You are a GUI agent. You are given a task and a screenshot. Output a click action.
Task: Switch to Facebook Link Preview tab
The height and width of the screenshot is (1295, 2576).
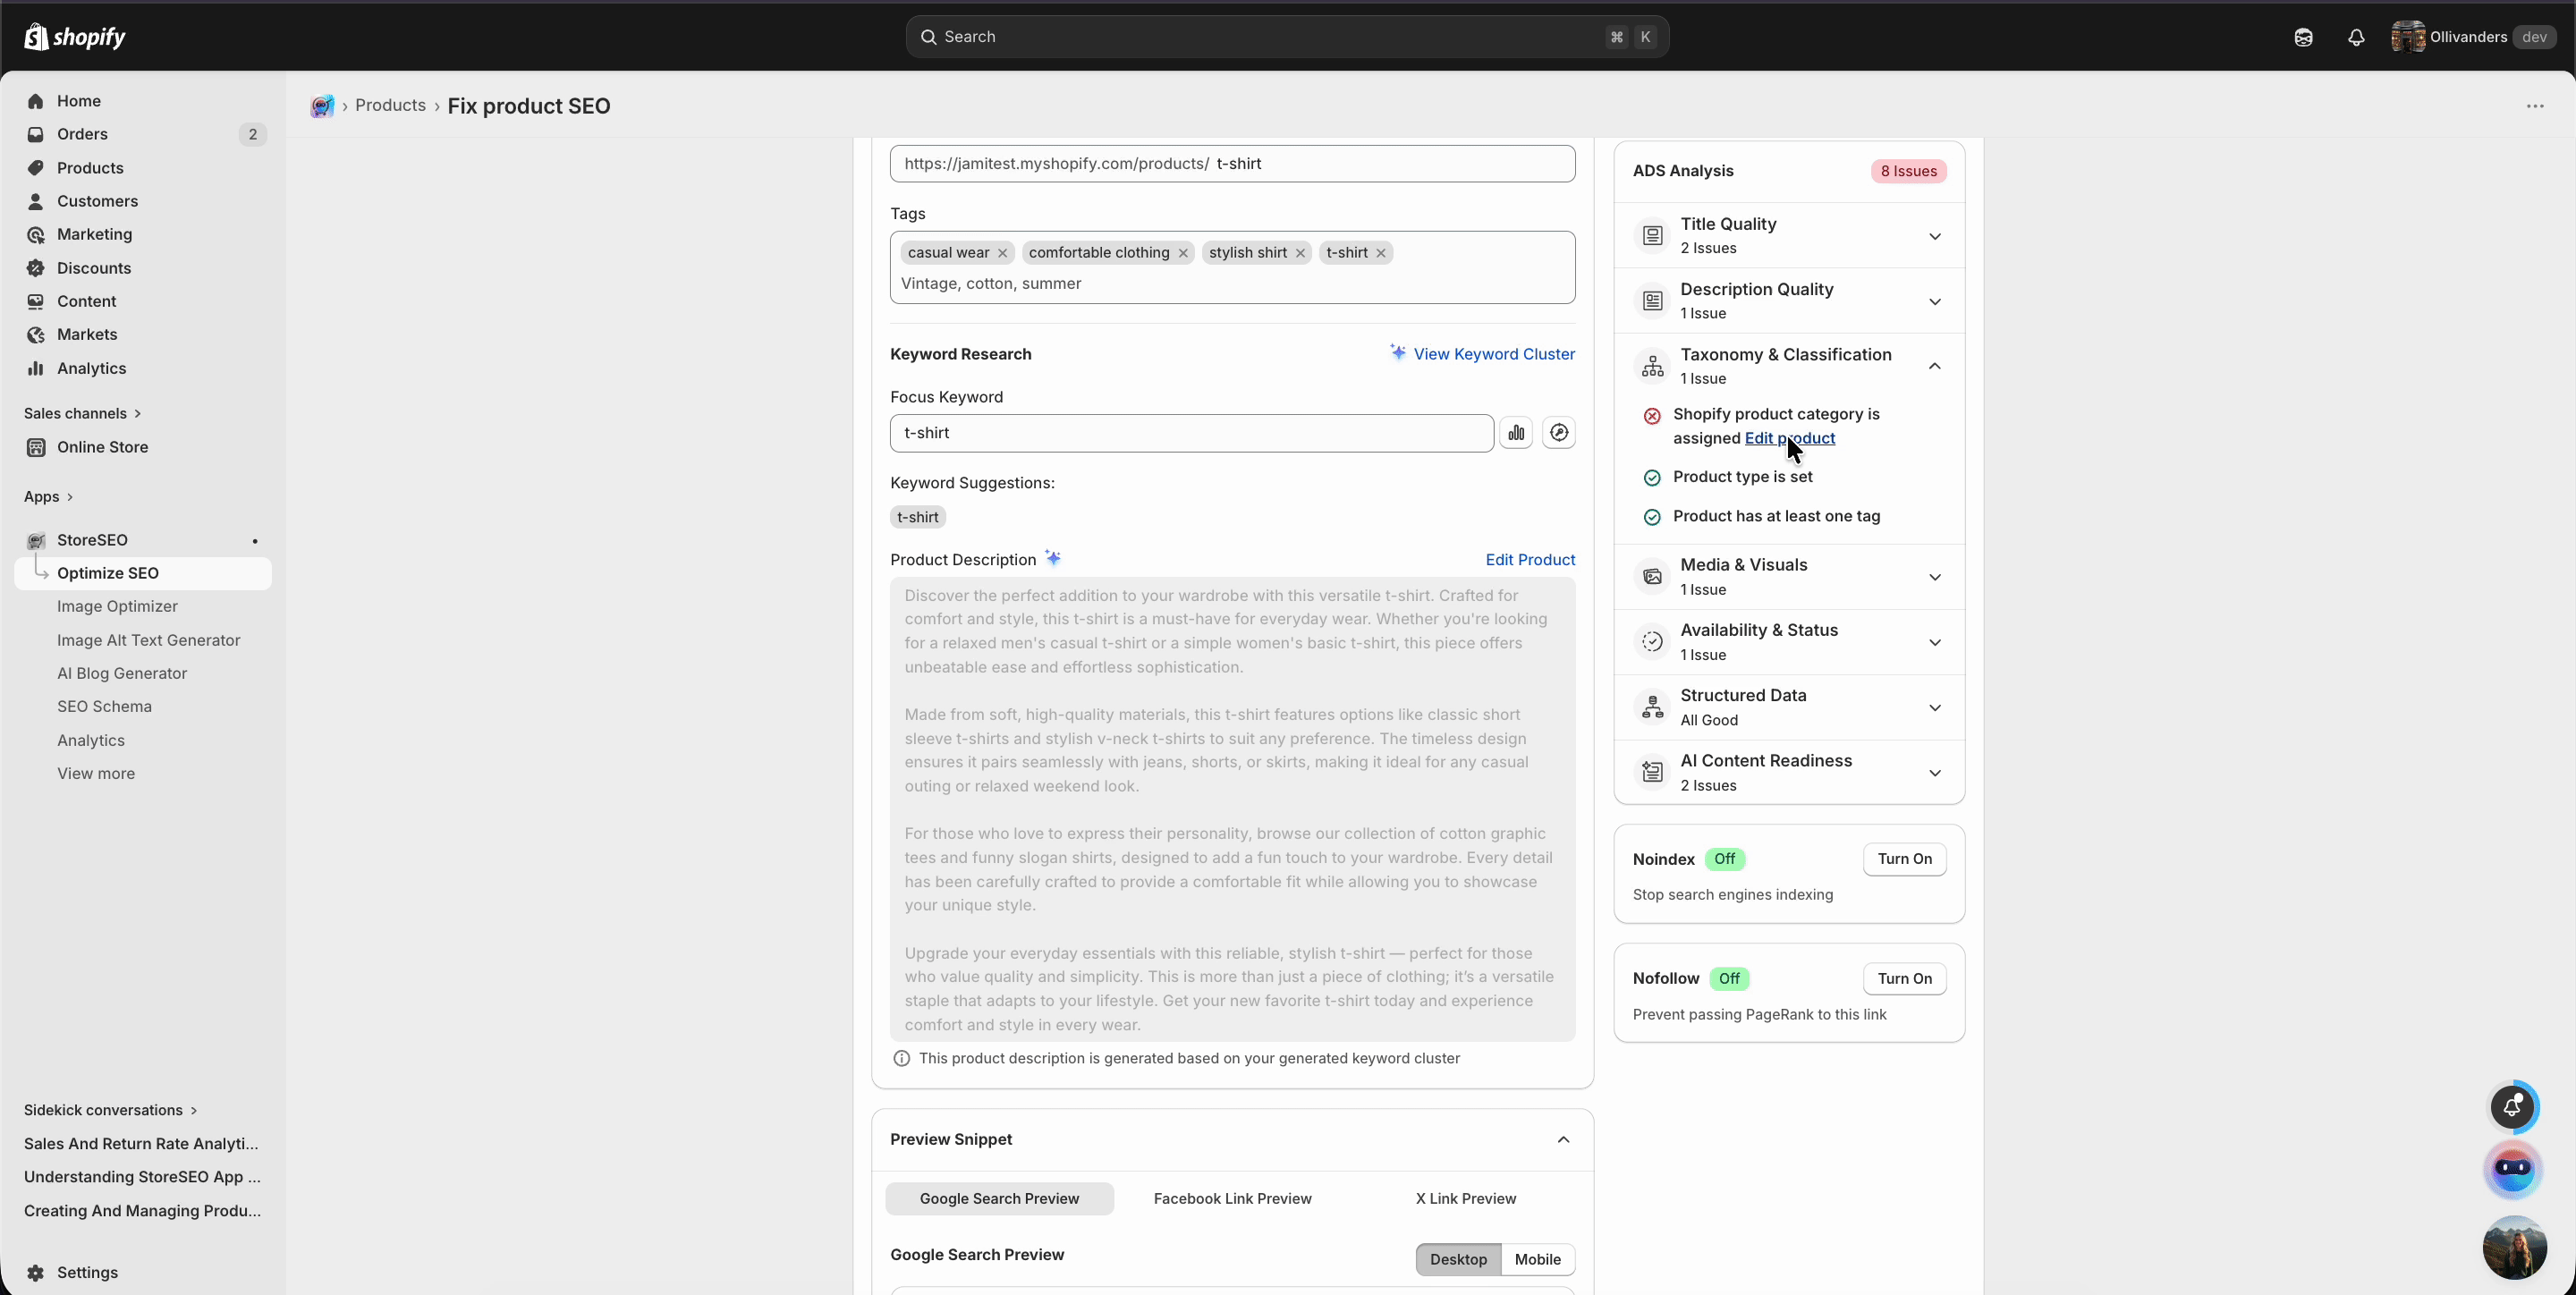click(1232, 1198)
